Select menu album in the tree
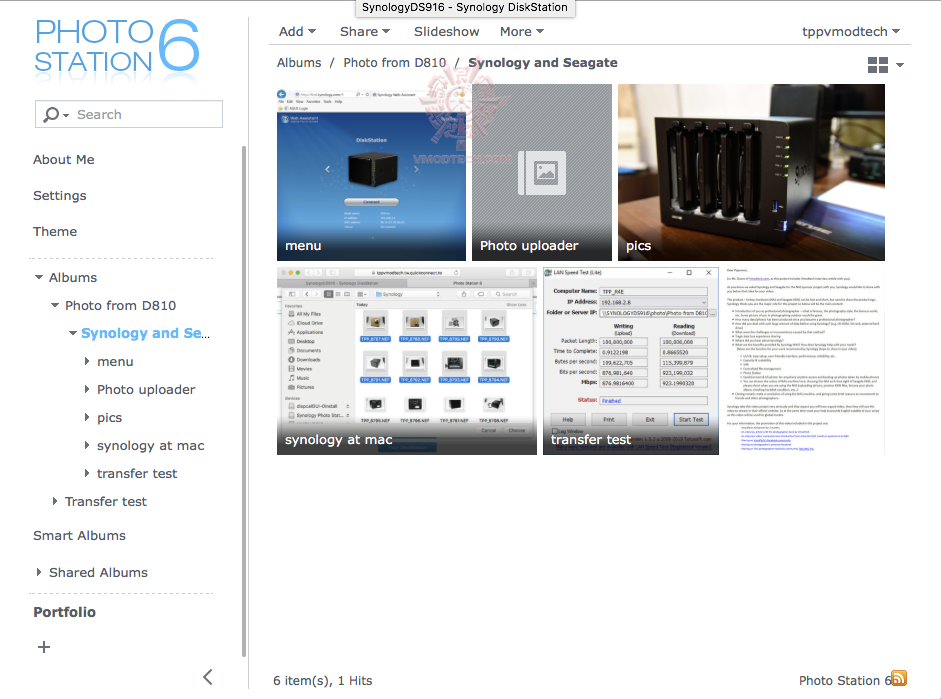Screen dimensions: 941x699 (115, 361)
